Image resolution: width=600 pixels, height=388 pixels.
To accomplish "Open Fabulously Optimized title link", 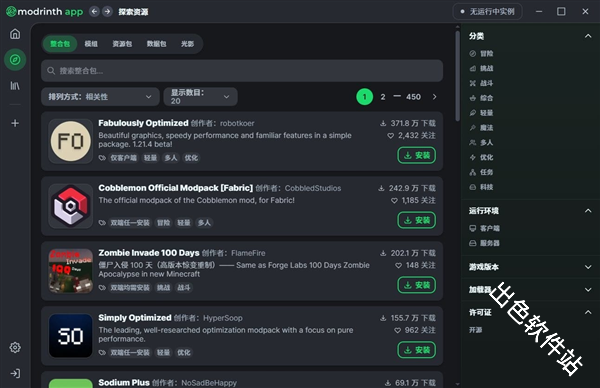I will (x=143, y=123).
